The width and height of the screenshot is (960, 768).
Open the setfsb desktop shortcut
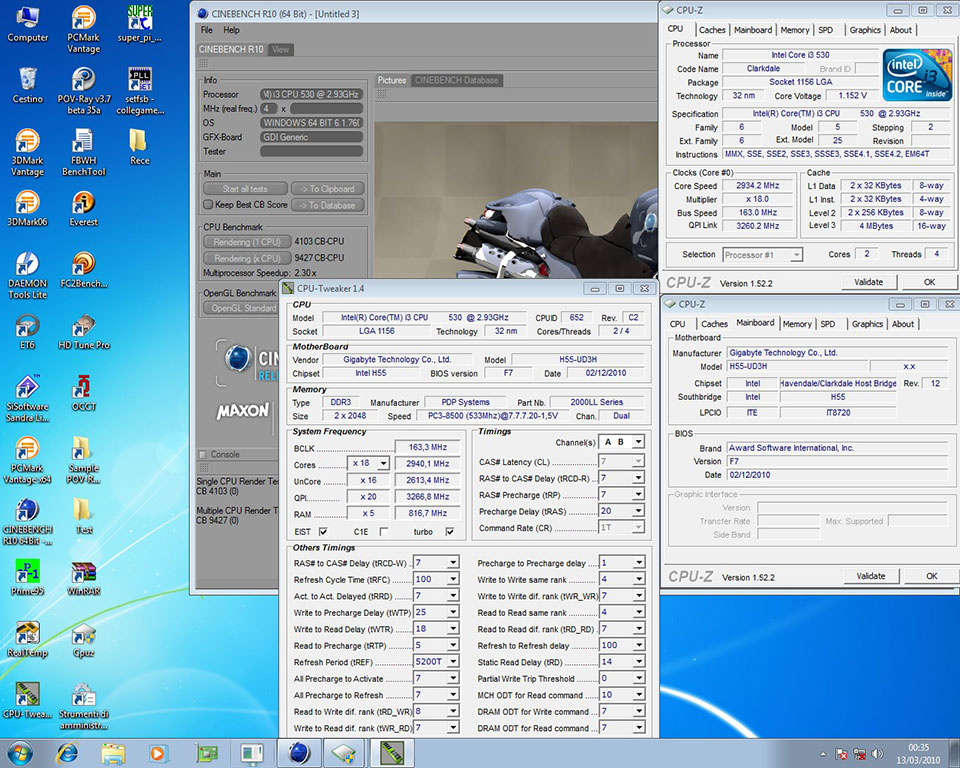[x=140, y=91]
